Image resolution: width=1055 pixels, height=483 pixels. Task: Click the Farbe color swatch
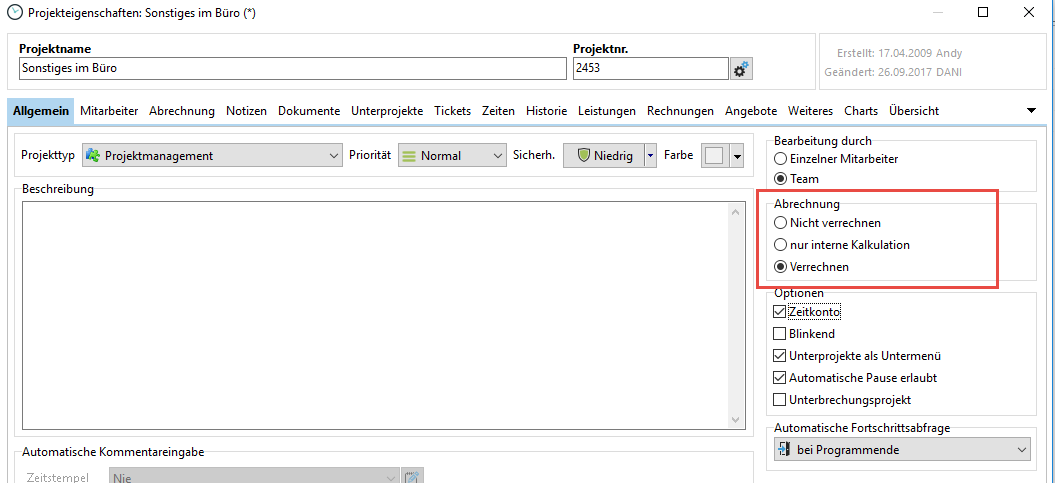pos(714,156)
